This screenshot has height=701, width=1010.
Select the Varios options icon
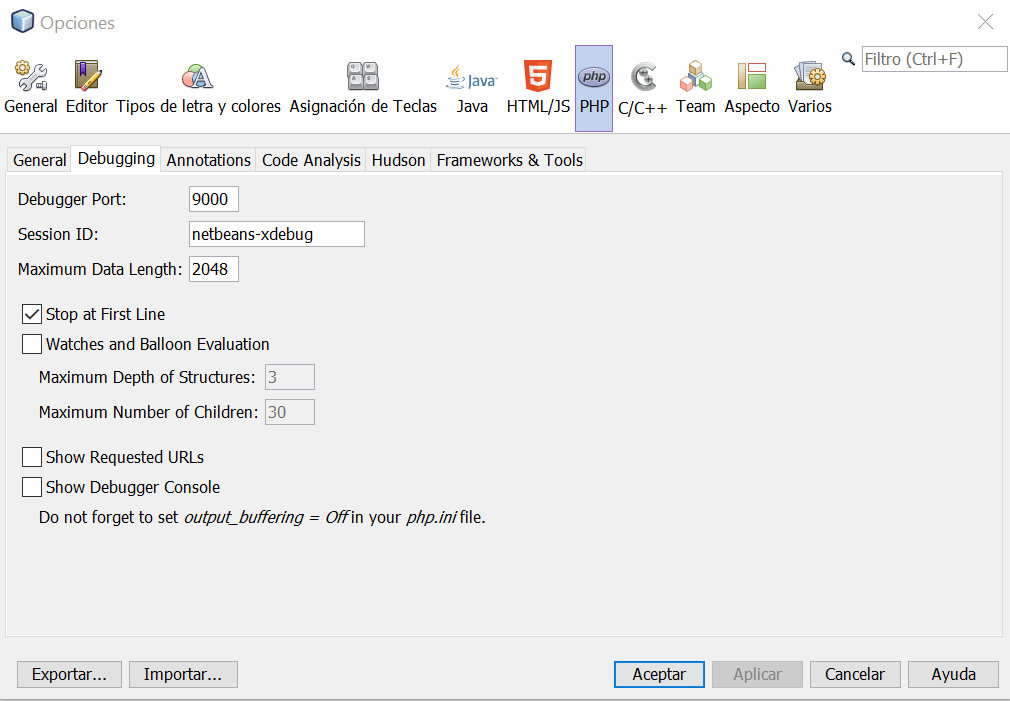pos(808,85)
